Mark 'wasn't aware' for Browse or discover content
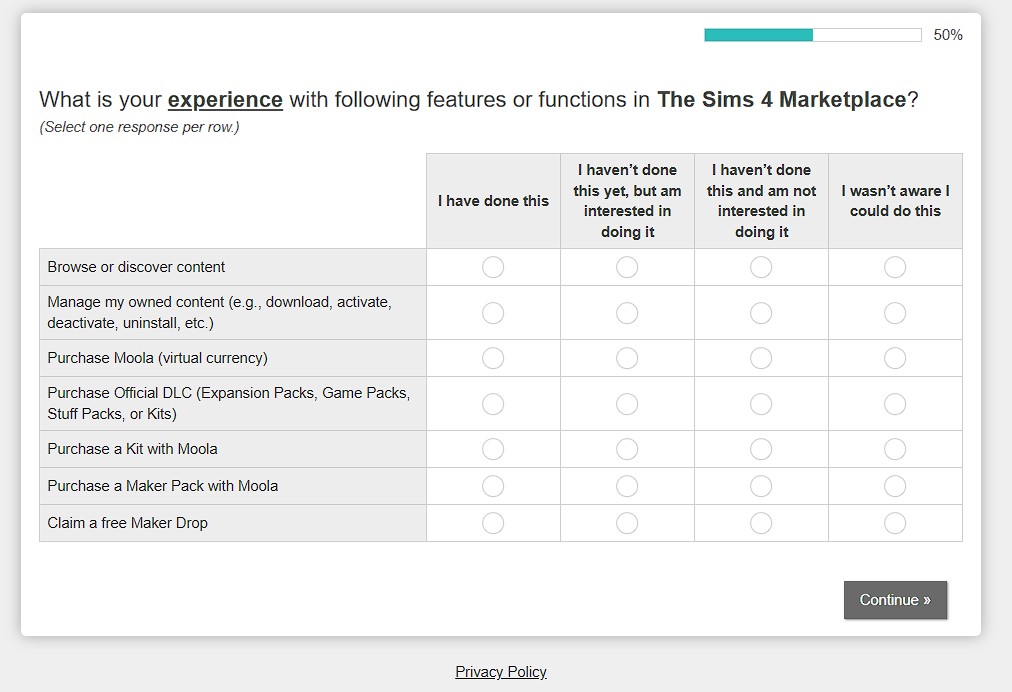1012x692 pixels. coord(895,267)
